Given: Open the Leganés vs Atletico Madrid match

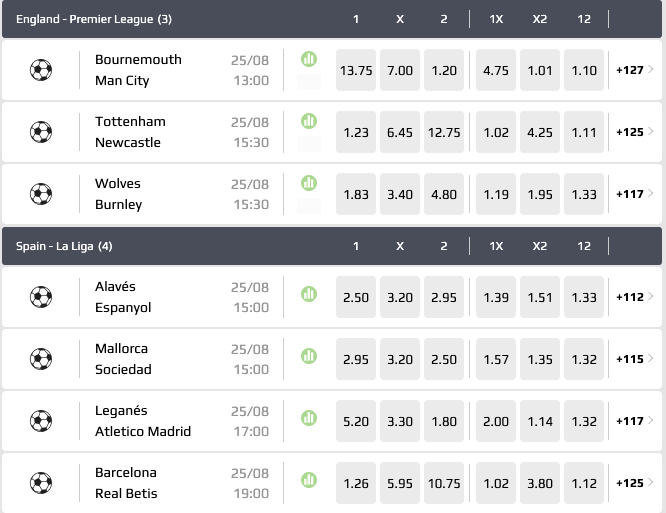Looking at the screenshot, I should [143, 421].
